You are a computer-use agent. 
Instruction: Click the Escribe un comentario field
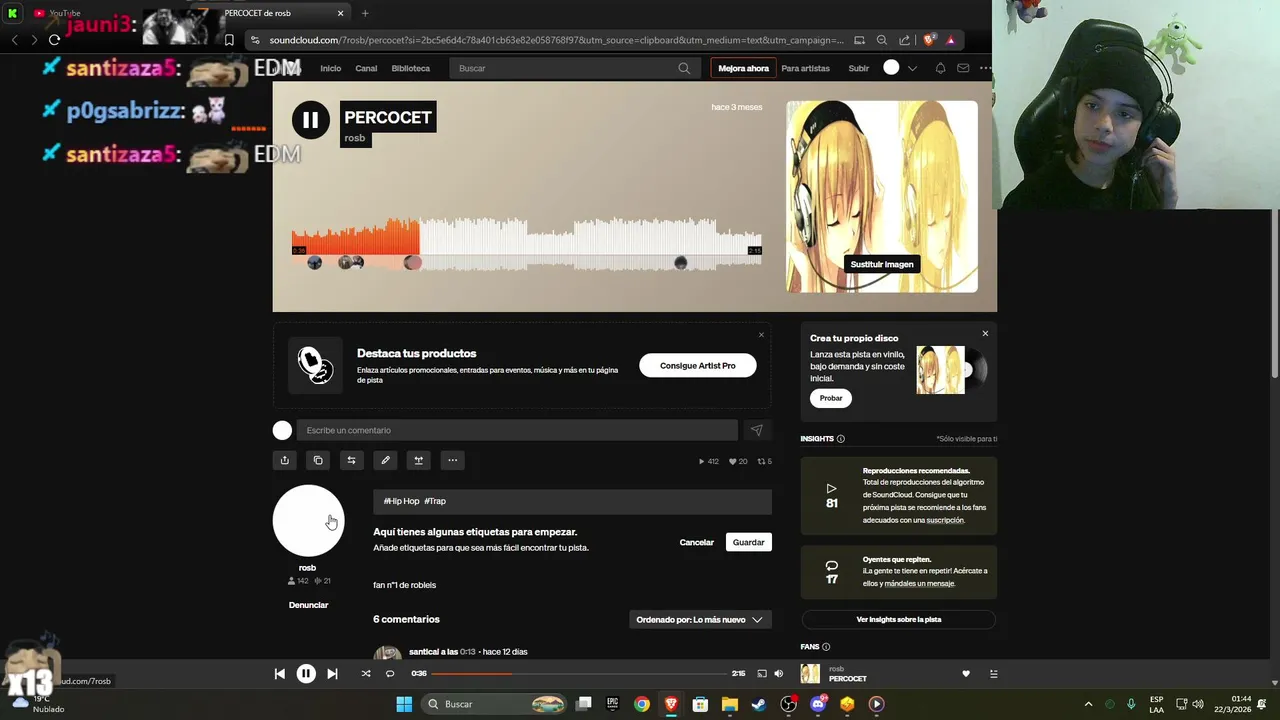[x=517, y=430]
